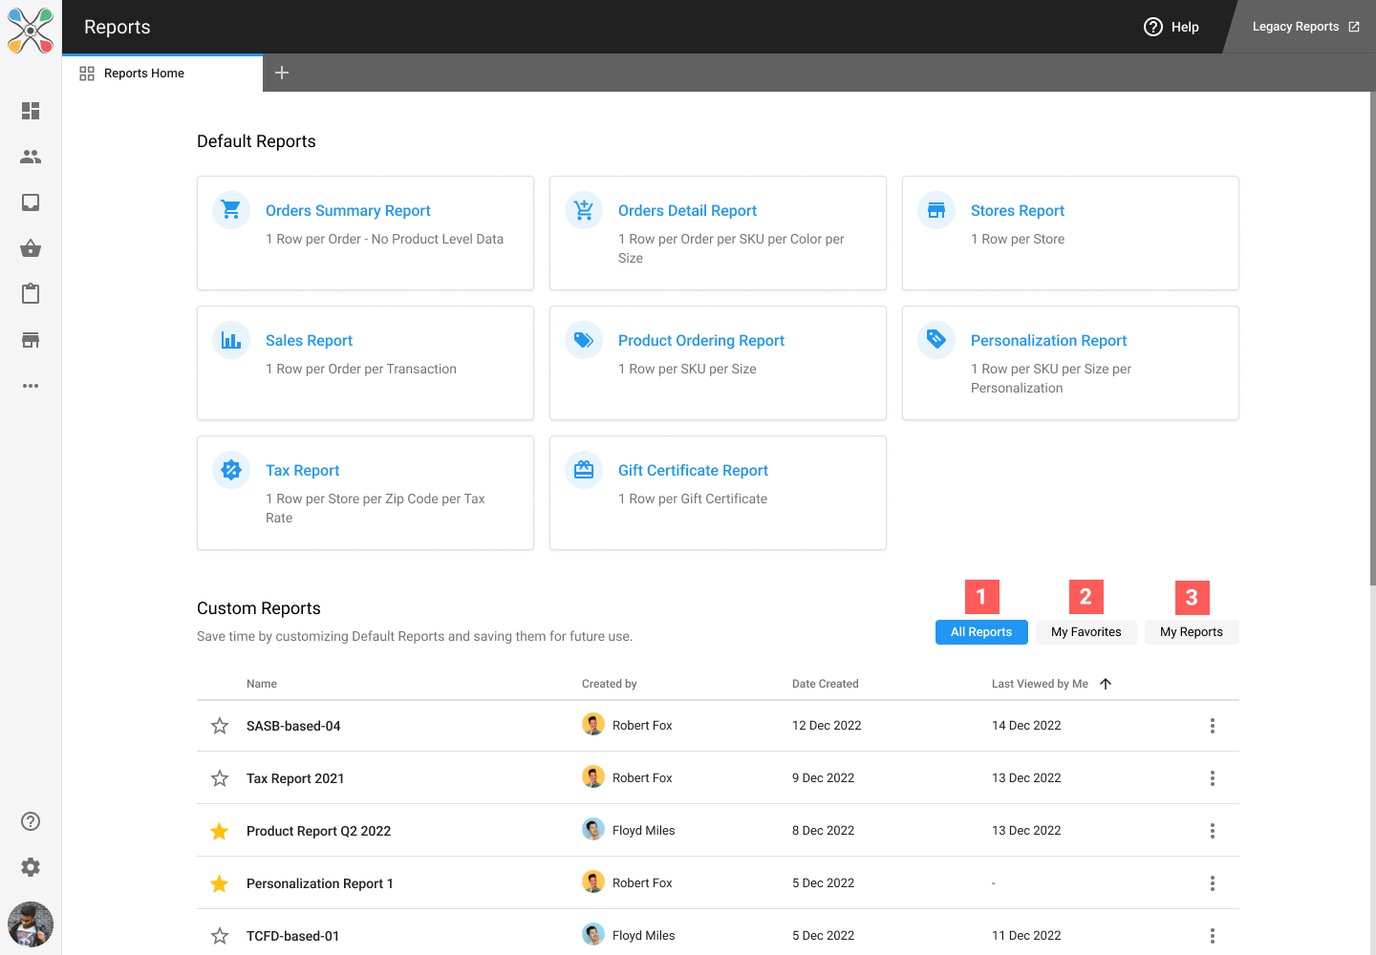This screenshot has width=1376, height=955.
Task: Toggle favorite star for Tax Report 2021
Action: tap(220, 778)
